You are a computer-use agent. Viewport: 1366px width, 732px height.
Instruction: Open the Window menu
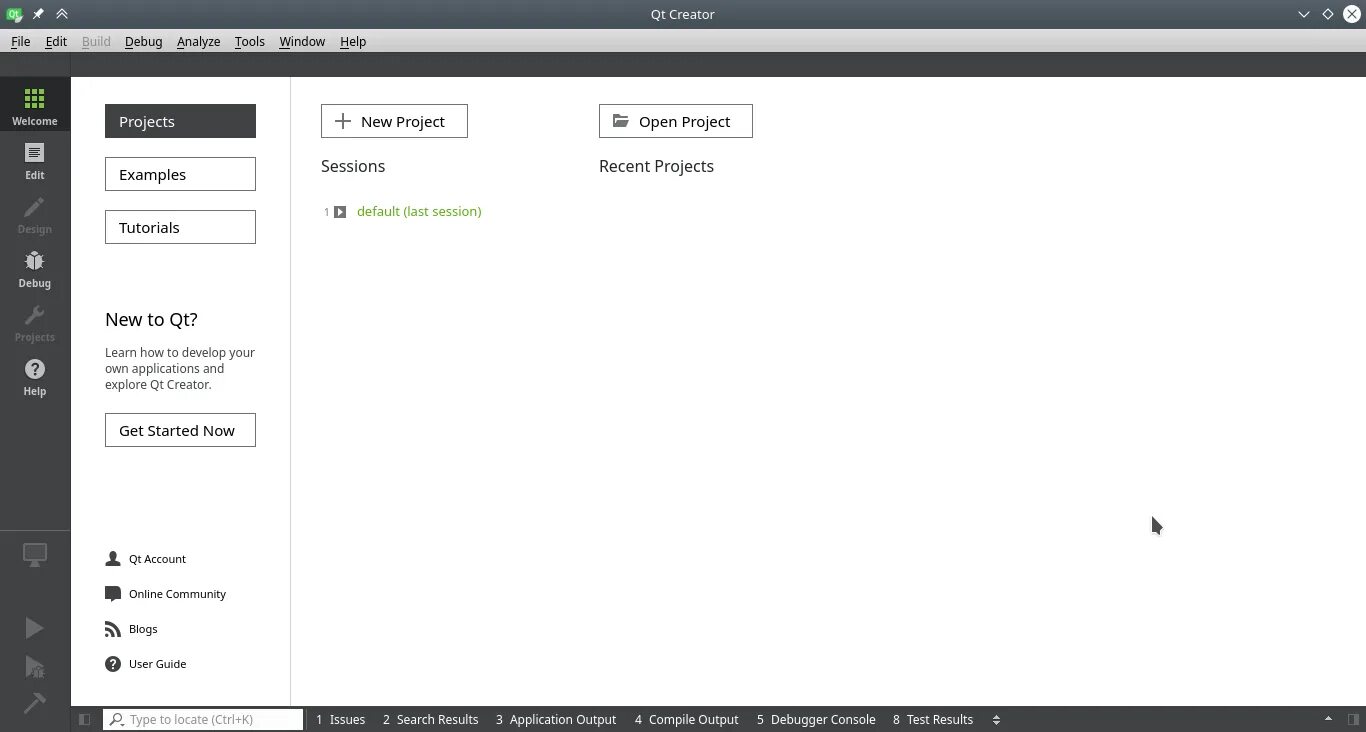[x=302, y=41]
